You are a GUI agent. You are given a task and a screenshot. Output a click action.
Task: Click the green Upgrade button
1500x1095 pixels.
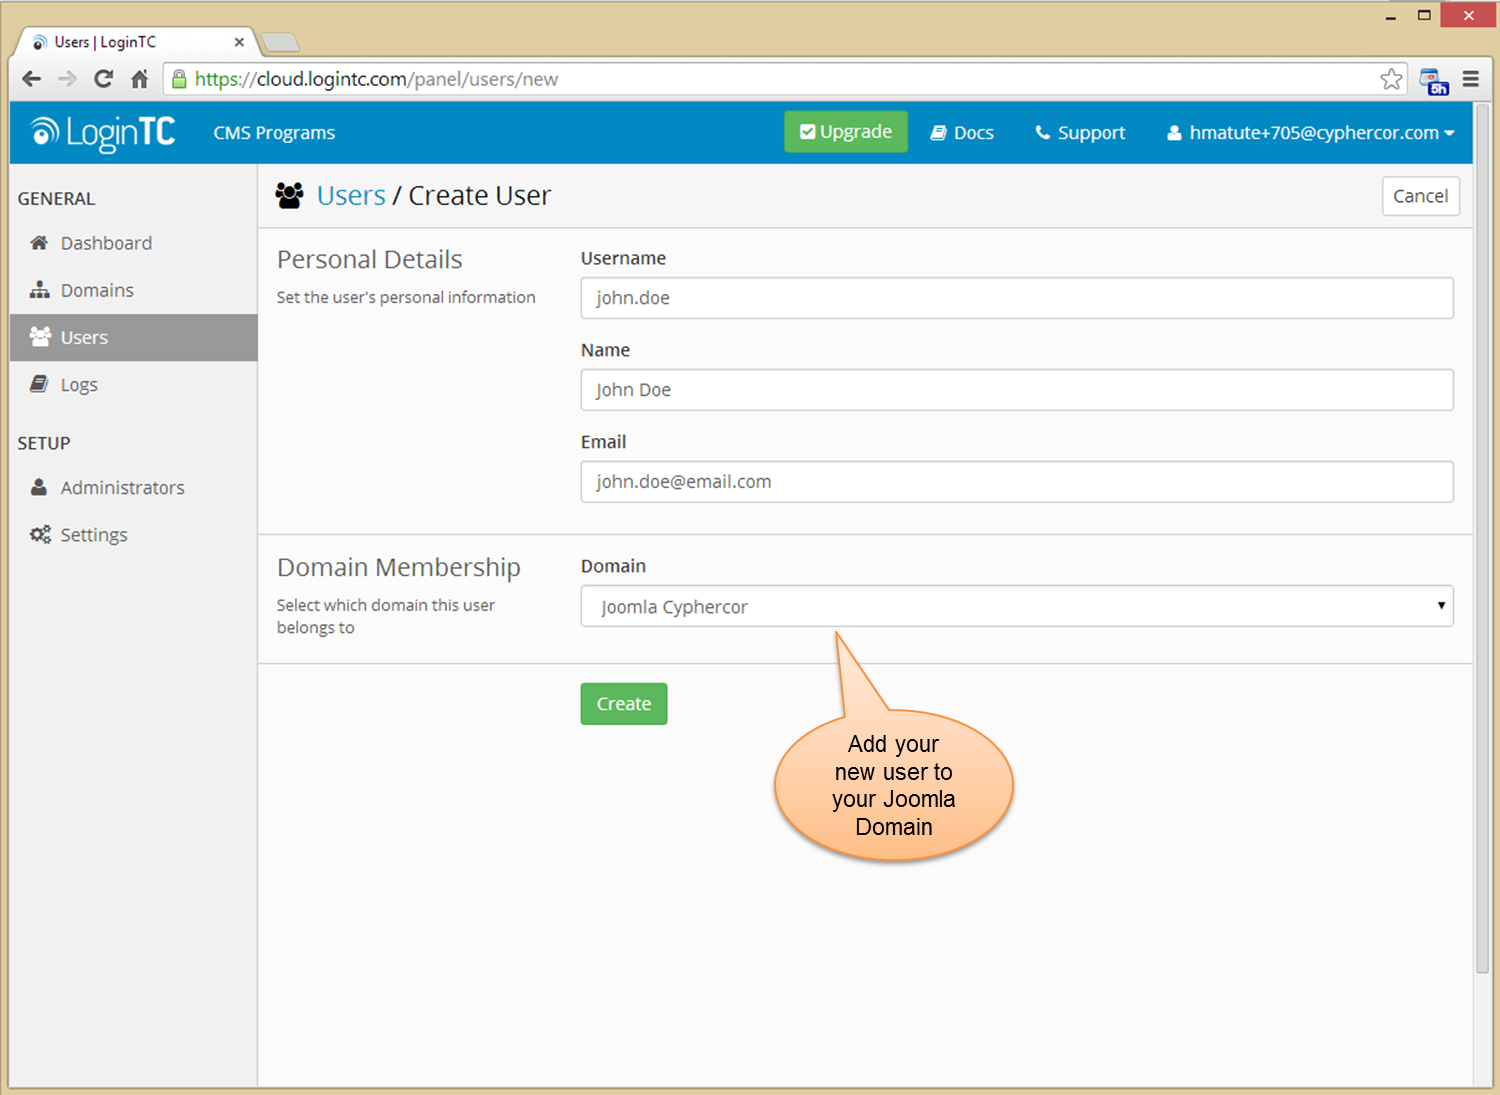(x=846, y=132)
